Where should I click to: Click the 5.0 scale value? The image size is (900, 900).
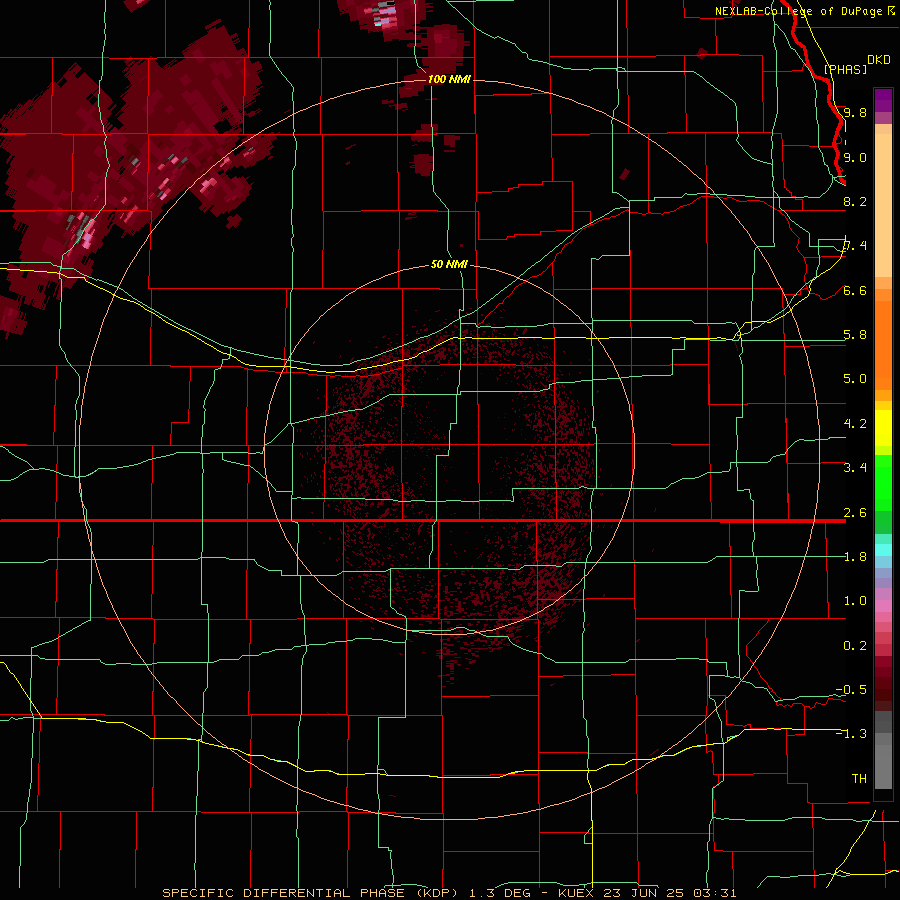click(855, 379)
